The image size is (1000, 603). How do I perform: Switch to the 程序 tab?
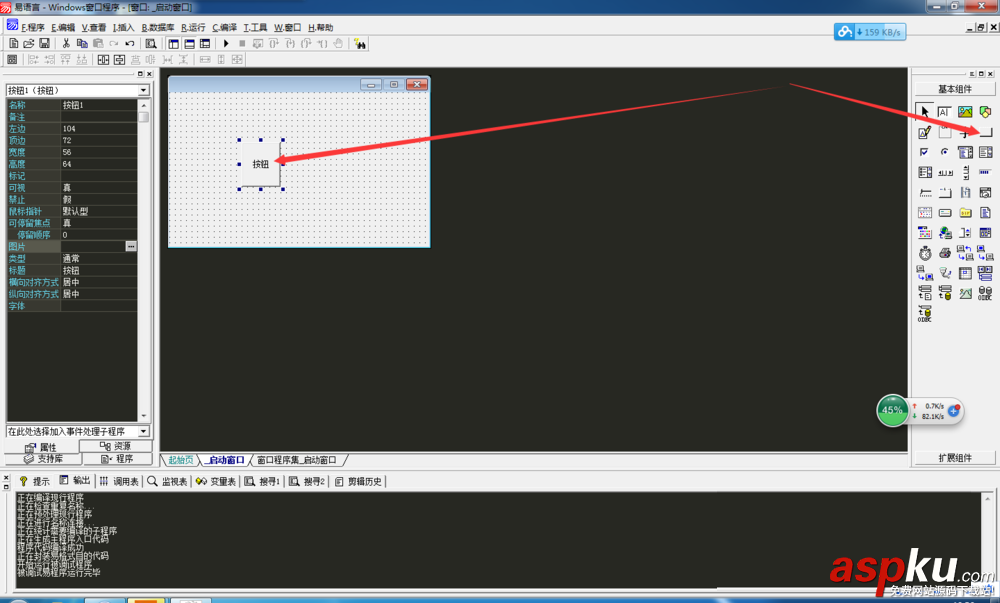coord(117,459)
